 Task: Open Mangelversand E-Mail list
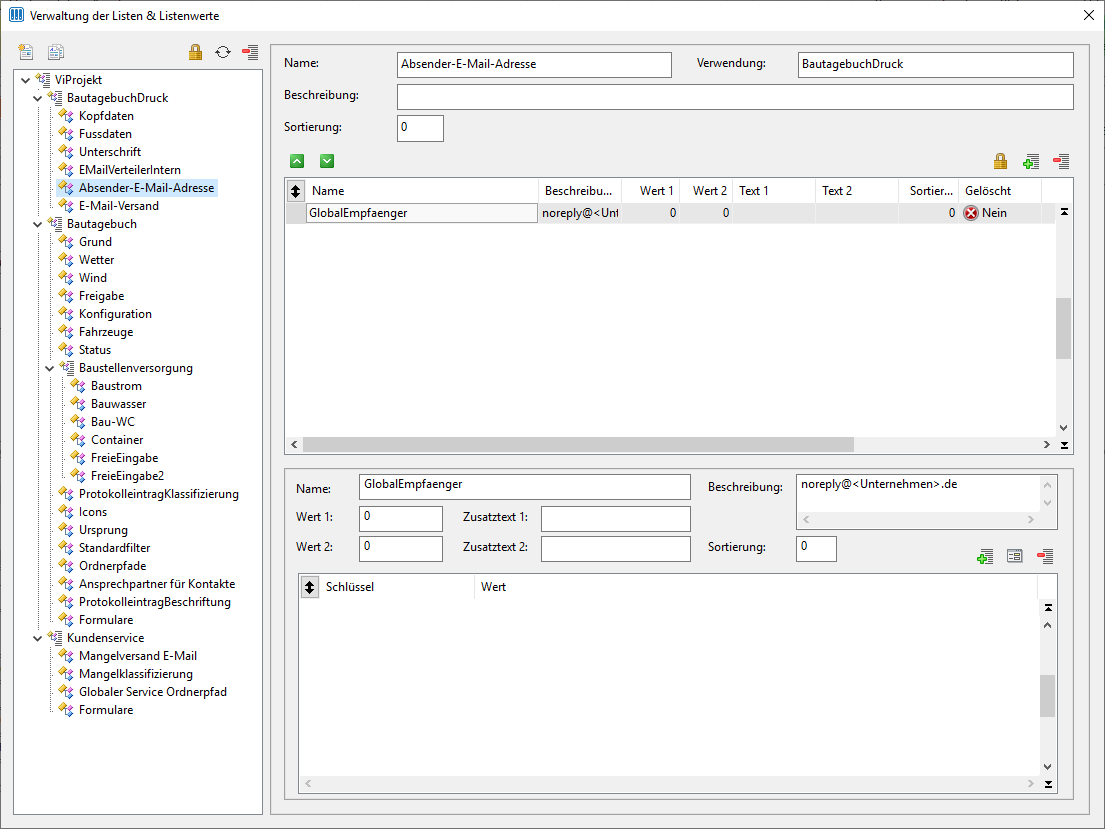[138, 656]
